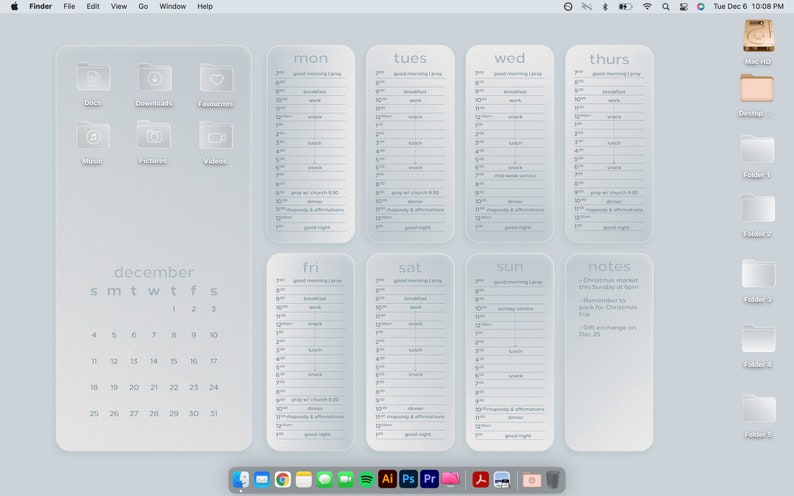Open the Go menu
Image resolution: width=794 pixels, height=496 pixels.
click(x=143, y=7)
